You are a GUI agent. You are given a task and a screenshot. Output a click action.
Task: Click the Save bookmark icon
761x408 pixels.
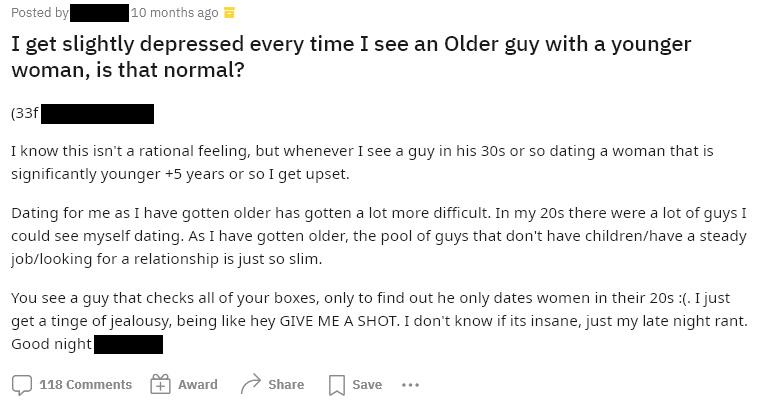[x=337, y=384]
